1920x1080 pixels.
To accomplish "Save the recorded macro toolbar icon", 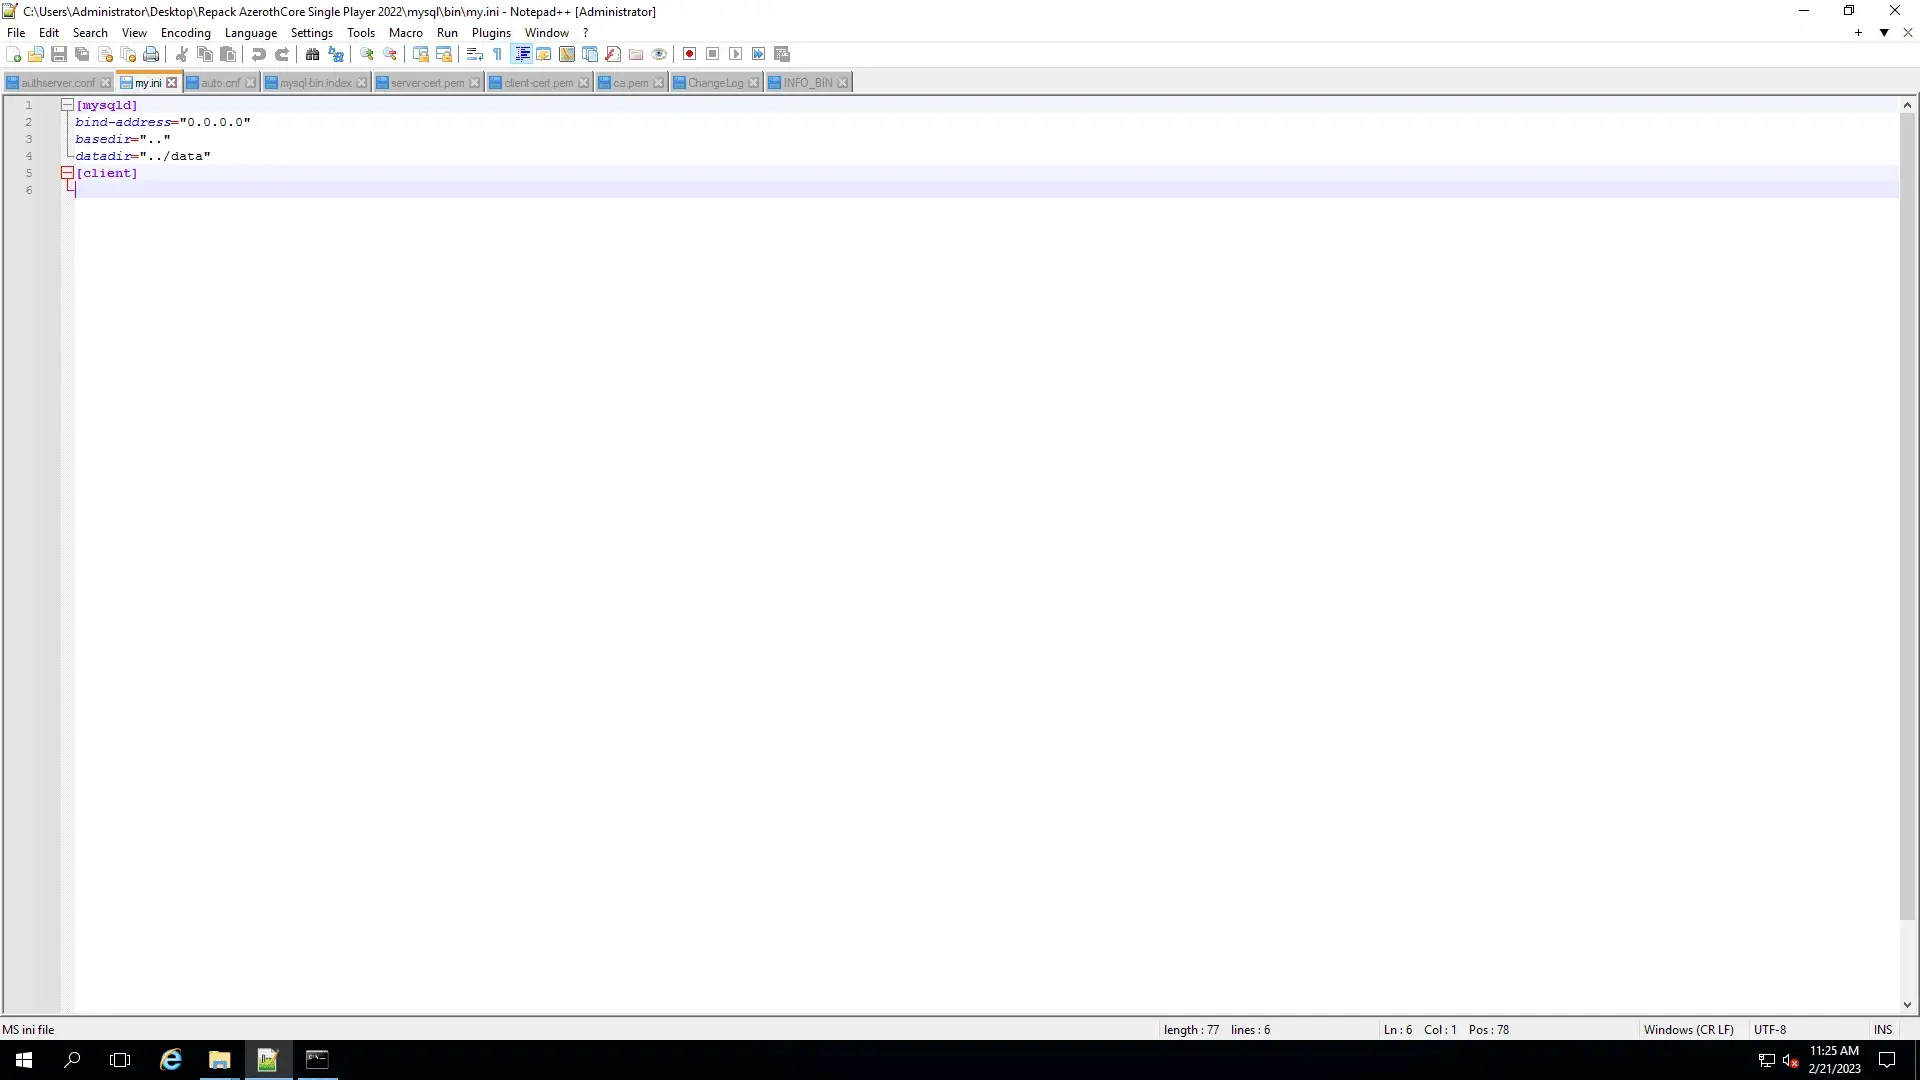I will [x=782, y=54].
